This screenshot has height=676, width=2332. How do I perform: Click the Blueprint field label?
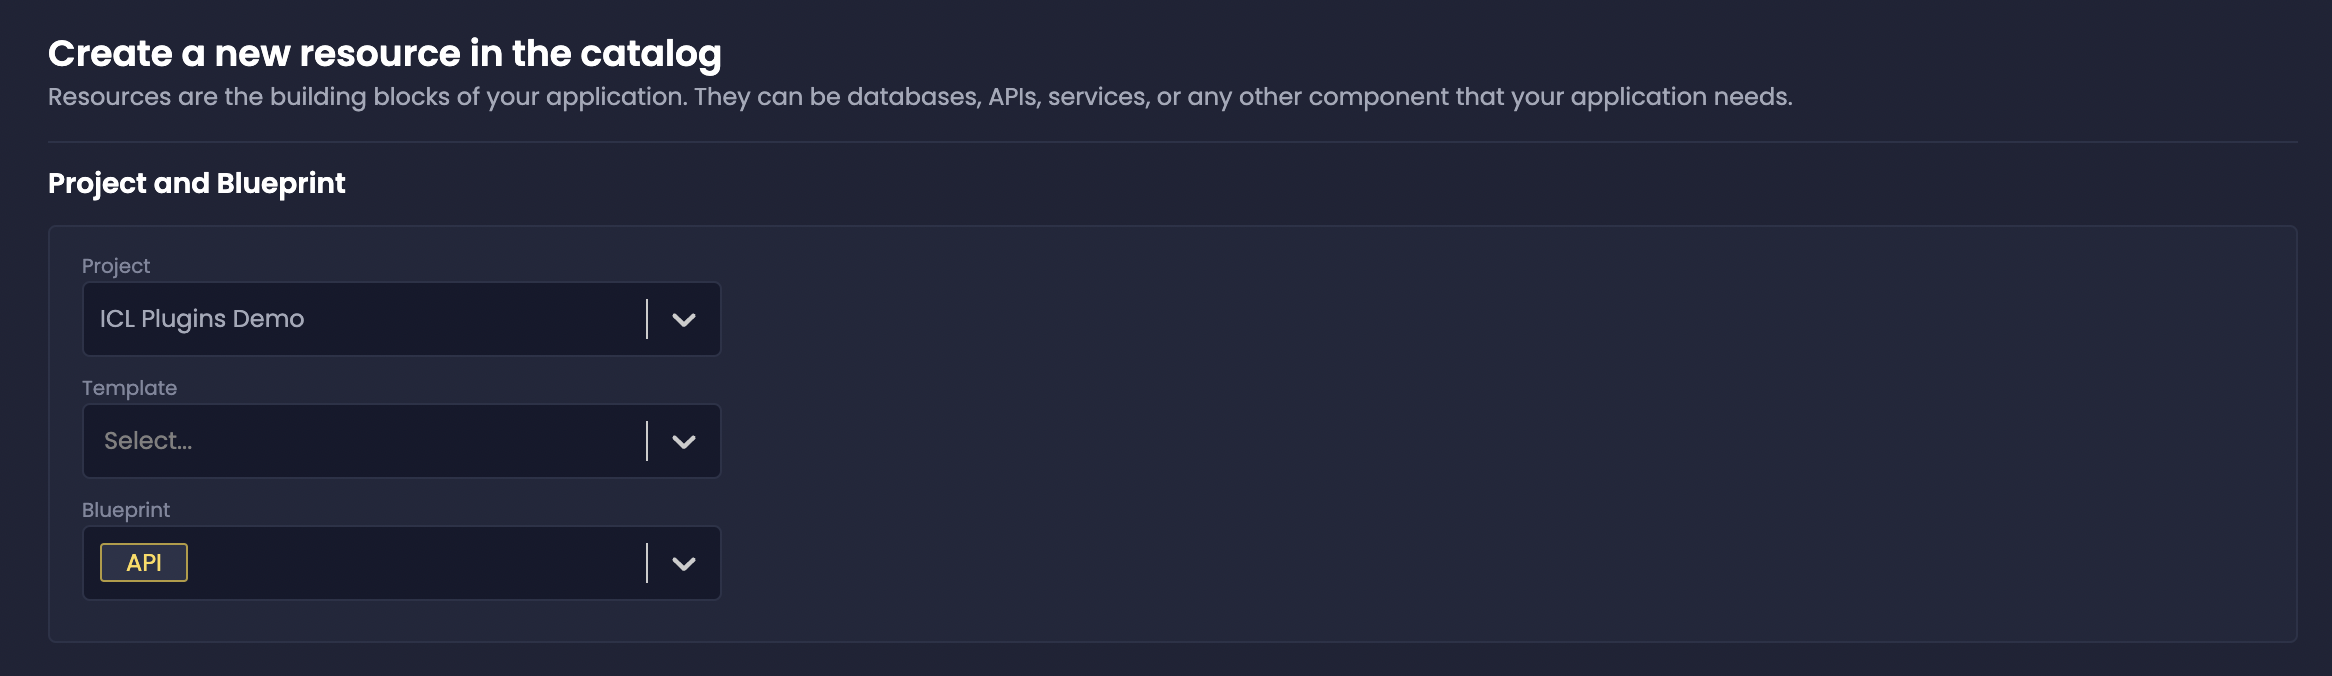(126, 510)
